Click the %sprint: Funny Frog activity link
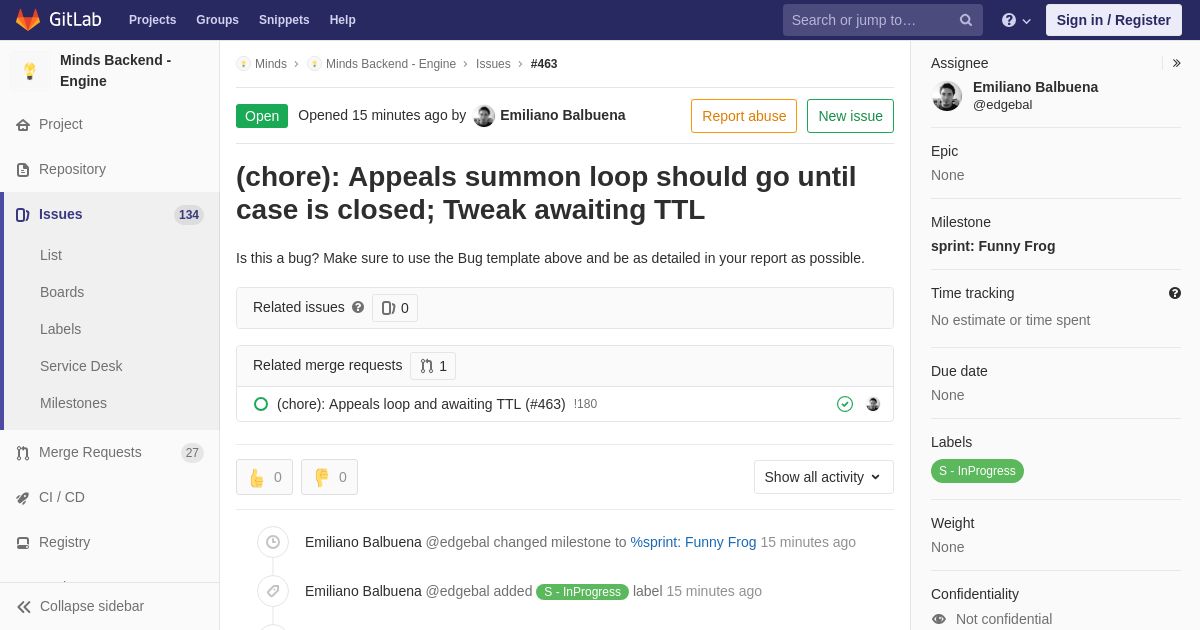The width and height of the screenshot is (1200, 630). click(x=693, y=542)
